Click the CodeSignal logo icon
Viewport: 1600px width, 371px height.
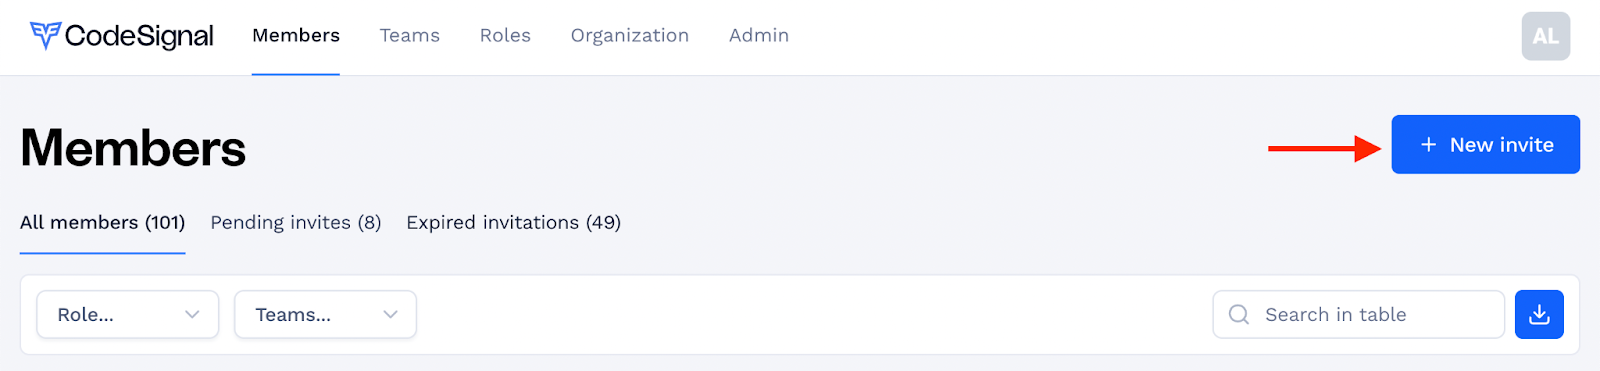[45, 36]
